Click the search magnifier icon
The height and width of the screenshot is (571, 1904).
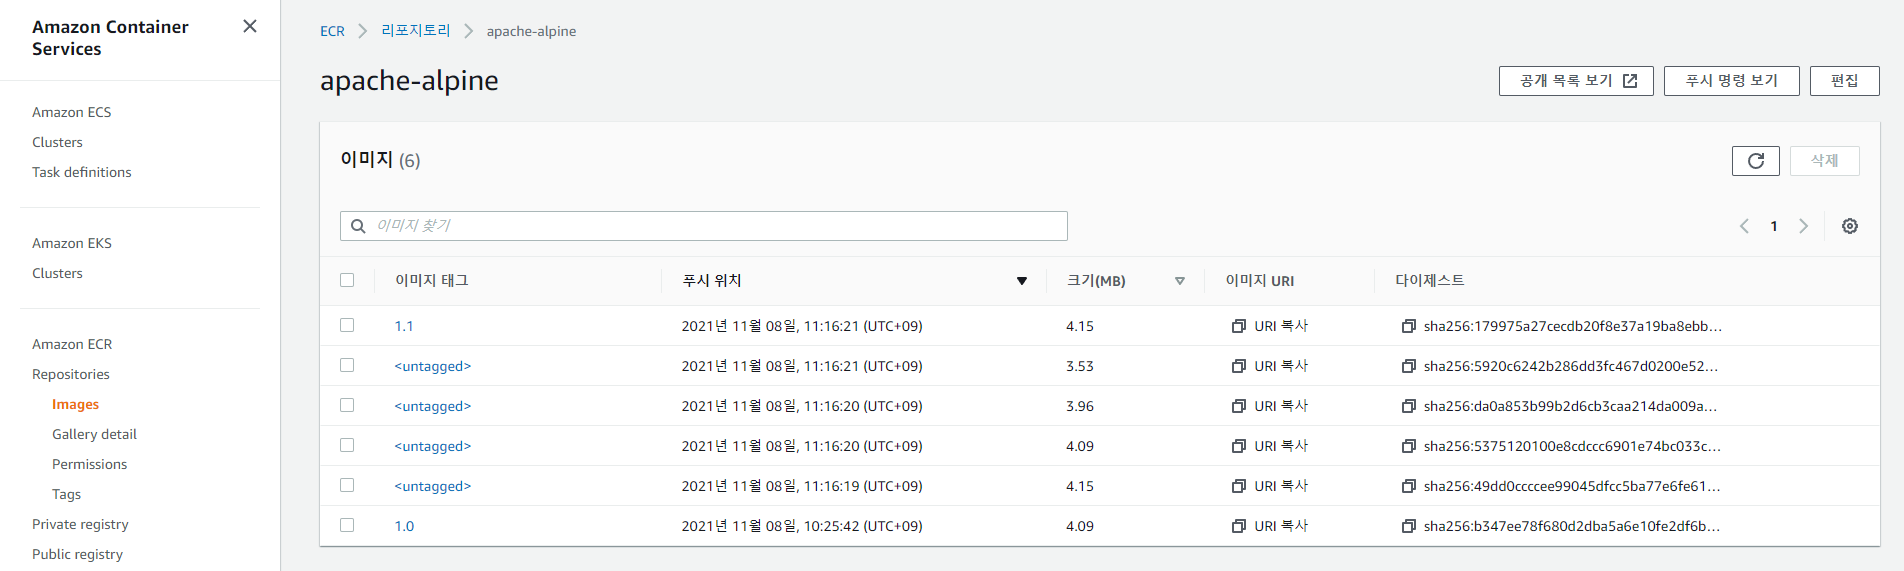tap(358, 226)
